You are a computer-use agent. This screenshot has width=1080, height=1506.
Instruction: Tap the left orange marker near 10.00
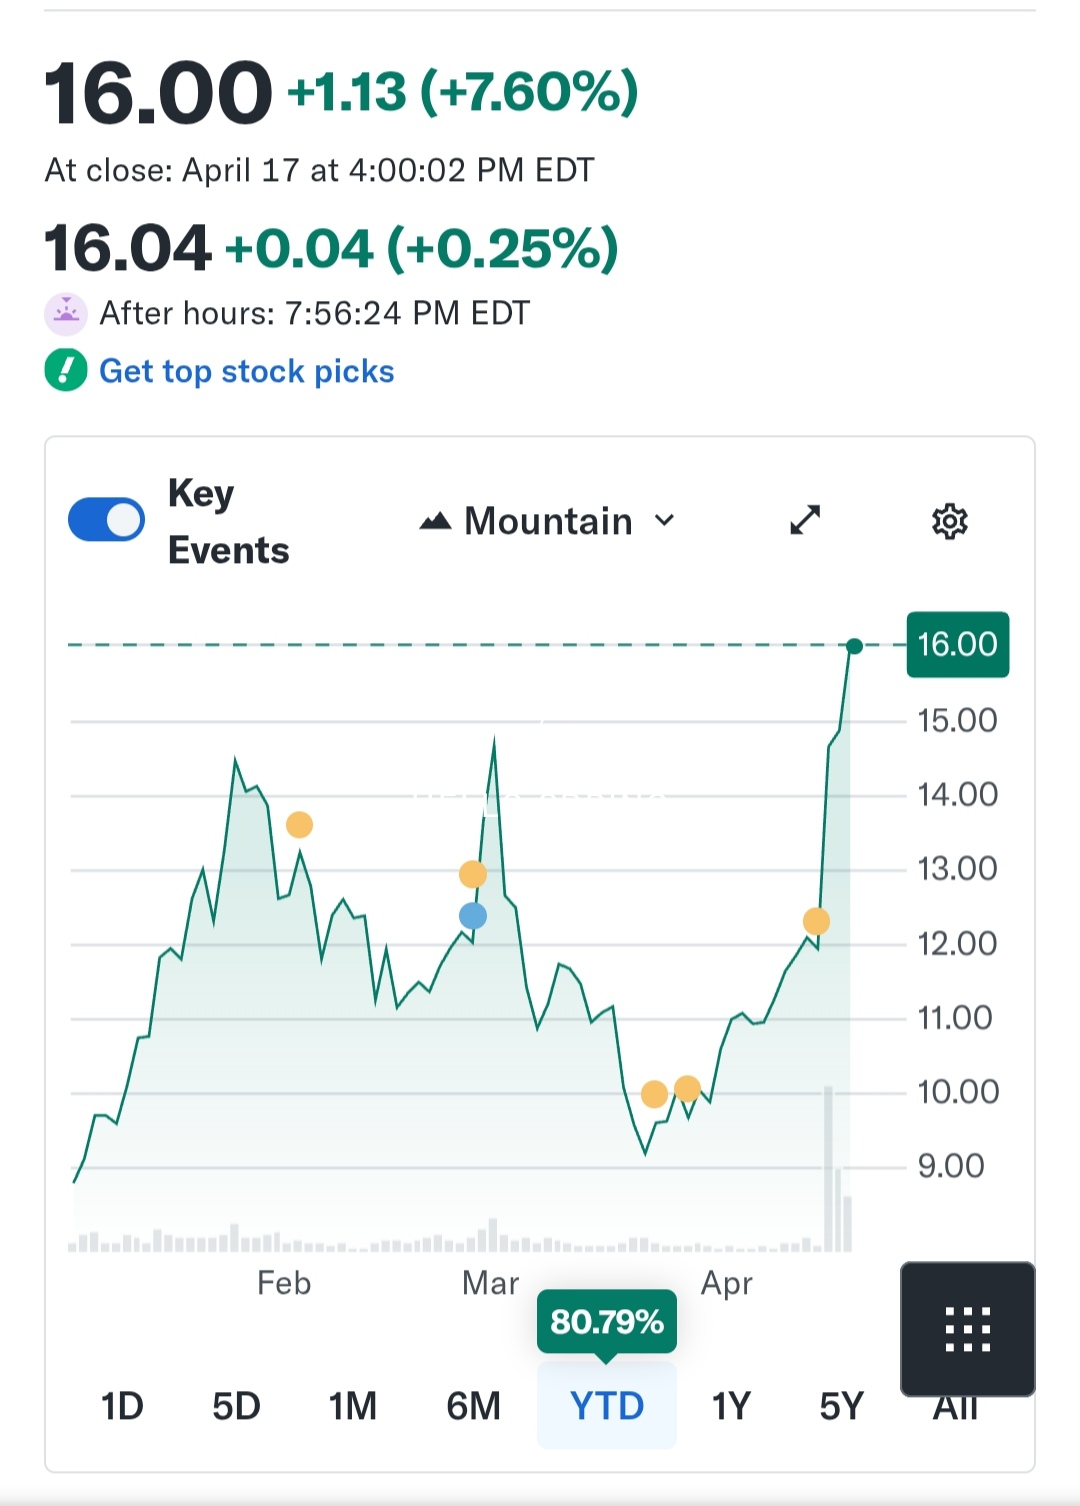[x=654, y=1094]
